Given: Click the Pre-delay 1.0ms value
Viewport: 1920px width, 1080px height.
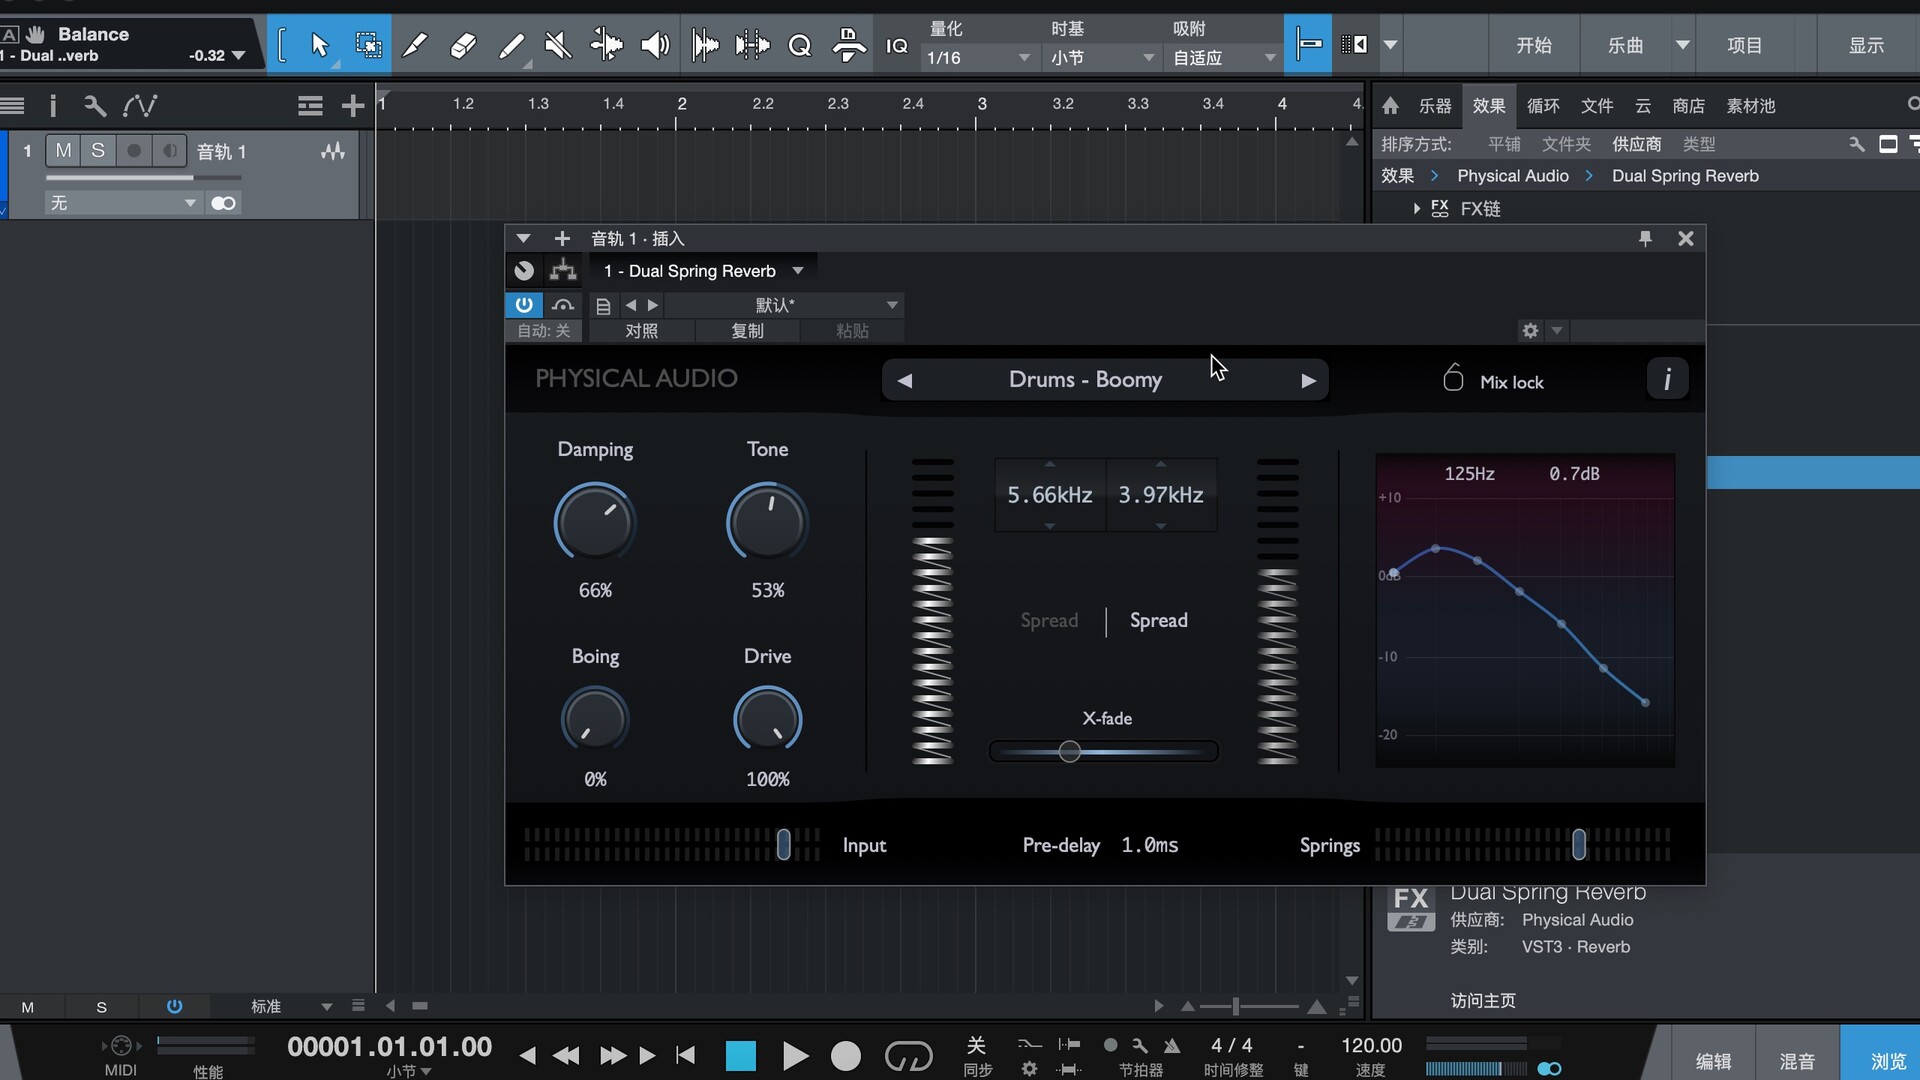Looking at the screenshot, I should tap(1150, 845).
